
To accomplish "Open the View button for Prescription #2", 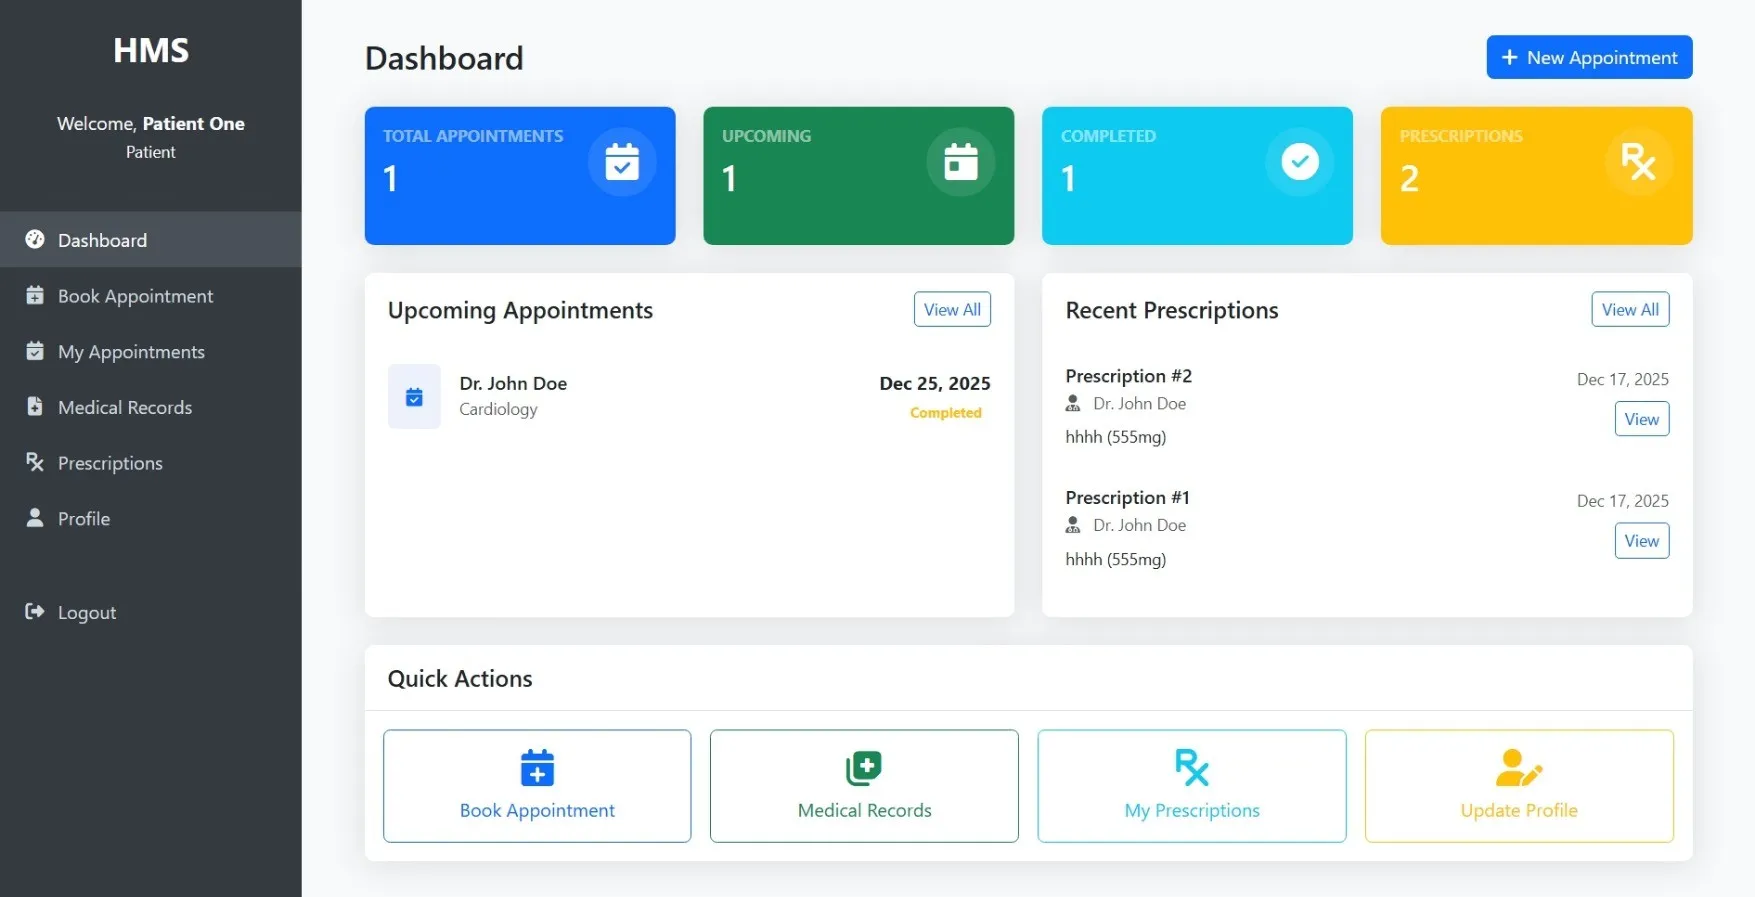I will click(1641, 419).
